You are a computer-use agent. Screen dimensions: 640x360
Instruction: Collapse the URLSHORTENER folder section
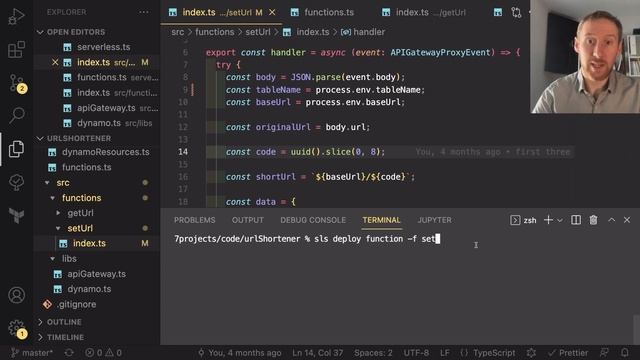tap(79, 138)
